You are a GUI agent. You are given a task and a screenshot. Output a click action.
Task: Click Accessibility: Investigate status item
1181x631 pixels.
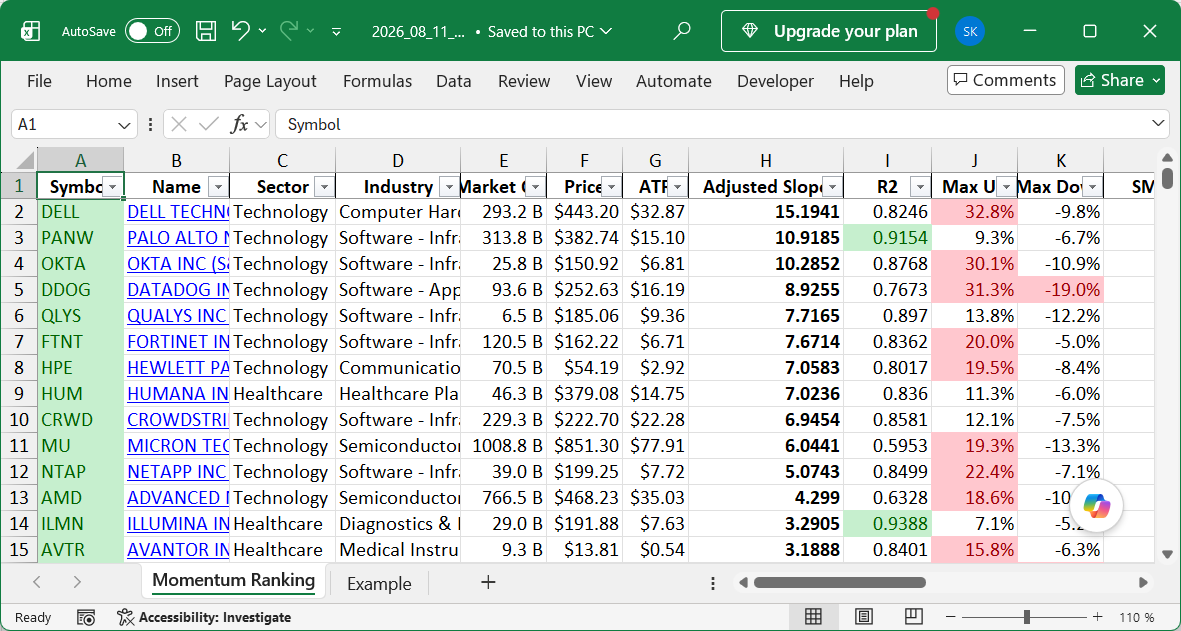click(204, 617)
